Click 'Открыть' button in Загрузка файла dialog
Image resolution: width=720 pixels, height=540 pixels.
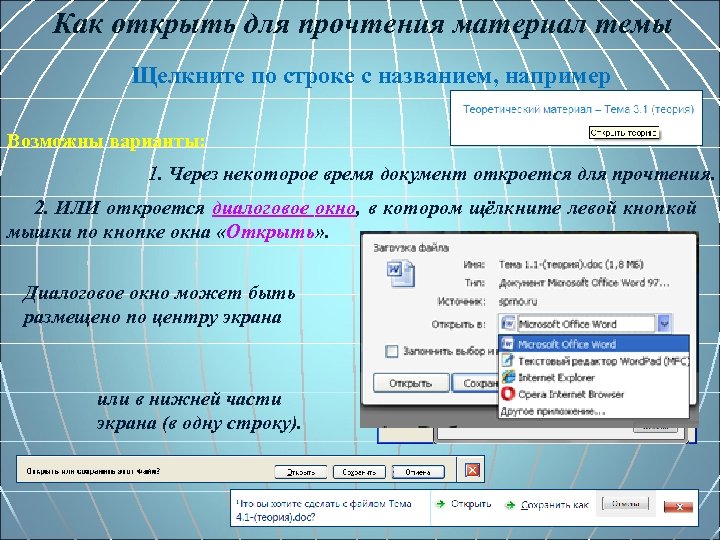pos(411,382)
